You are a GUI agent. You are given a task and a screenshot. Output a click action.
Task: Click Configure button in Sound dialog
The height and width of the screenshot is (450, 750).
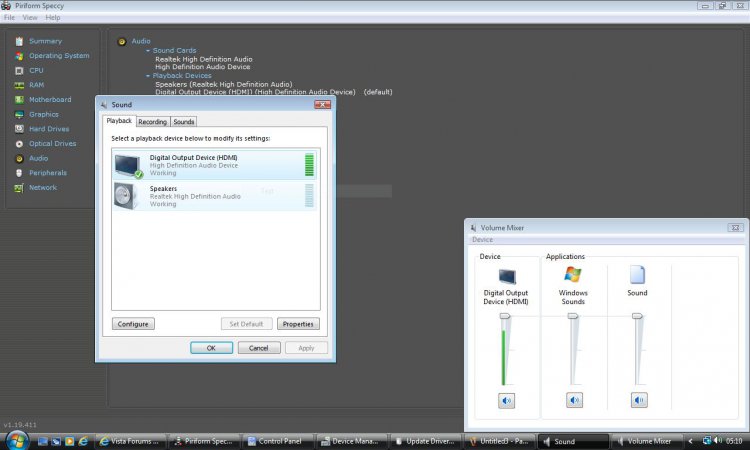[x=133, y=324]
